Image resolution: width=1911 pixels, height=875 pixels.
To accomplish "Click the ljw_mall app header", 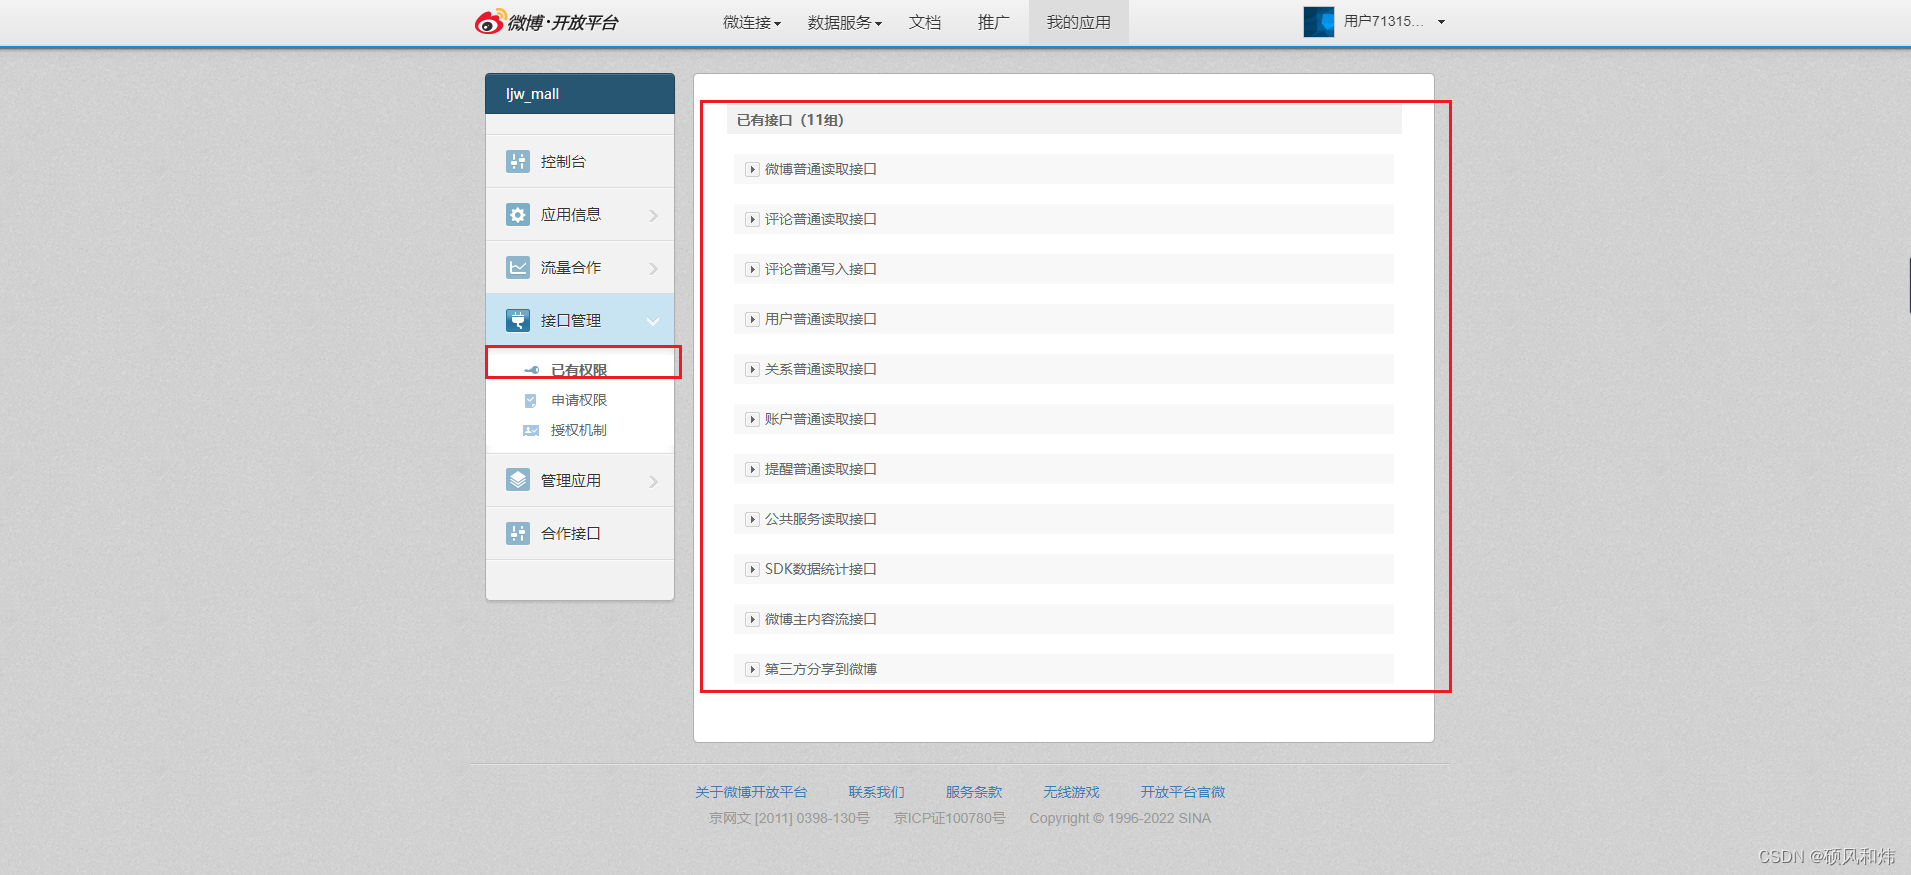I will (580, 94).
